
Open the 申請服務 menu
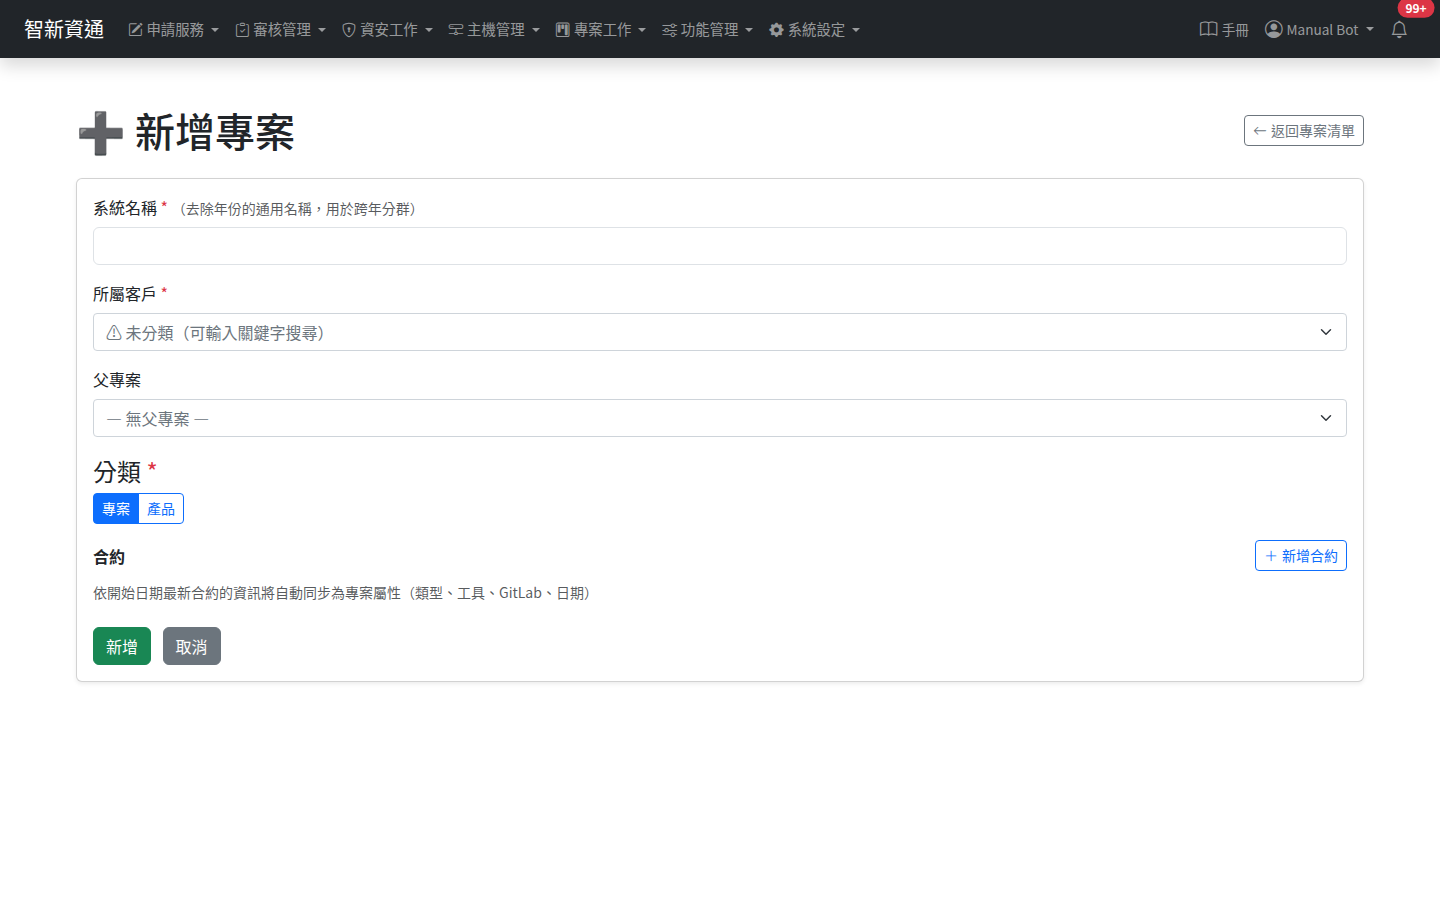coord(174,30)
